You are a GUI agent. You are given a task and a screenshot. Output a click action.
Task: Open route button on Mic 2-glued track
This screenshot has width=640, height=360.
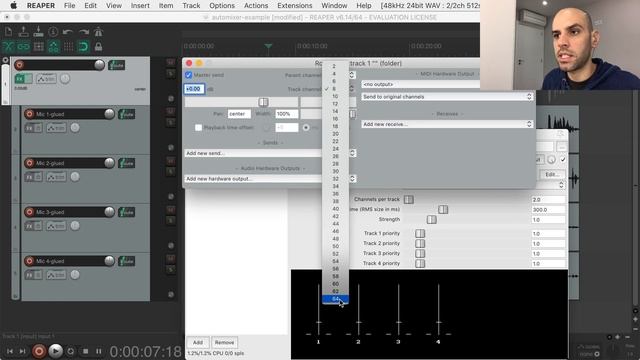(127, 163)
